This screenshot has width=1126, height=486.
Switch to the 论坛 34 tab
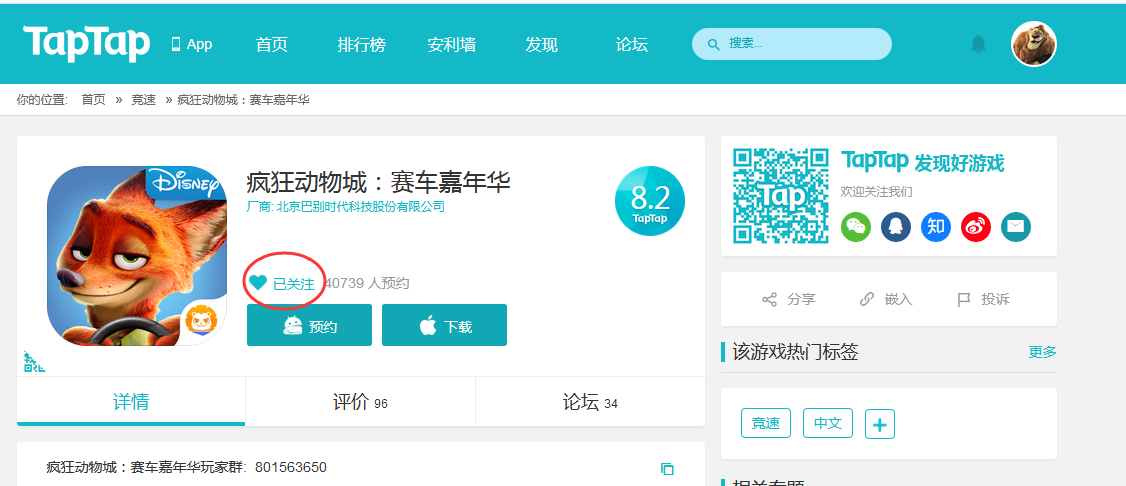590,402
